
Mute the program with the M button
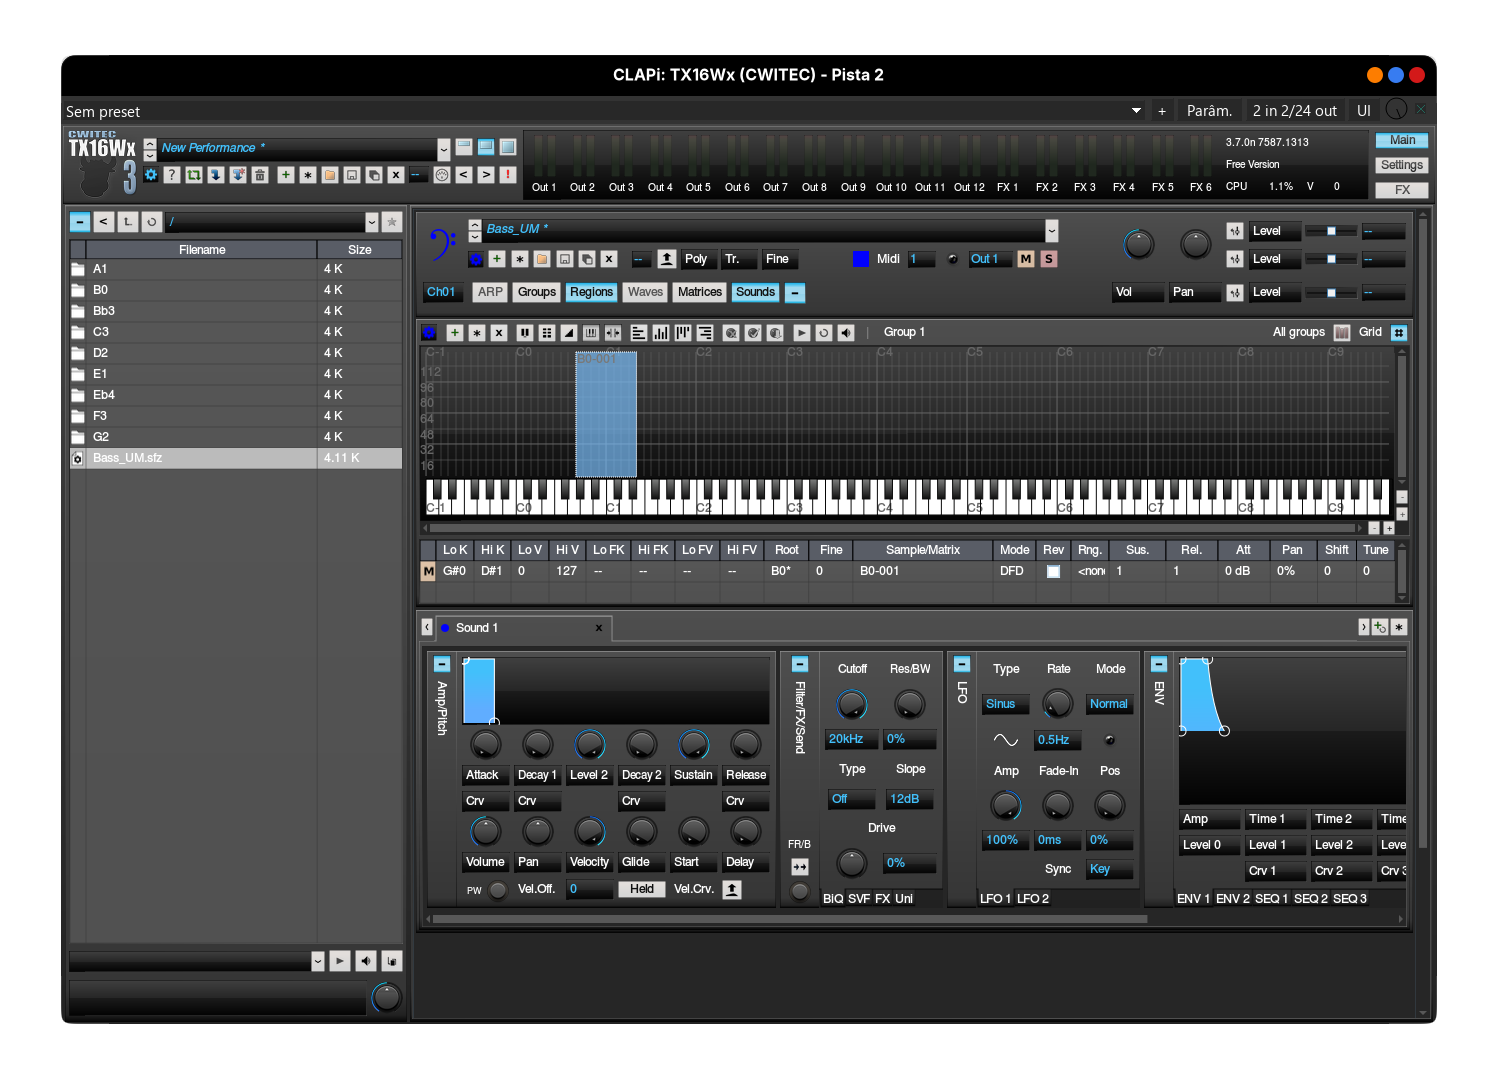coord(1026,259)
